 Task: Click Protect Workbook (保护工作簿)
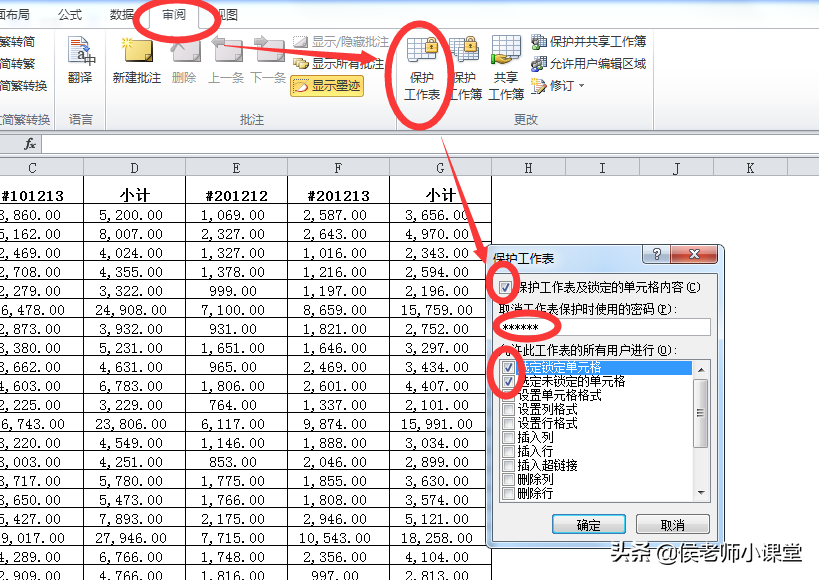point(465,68)
